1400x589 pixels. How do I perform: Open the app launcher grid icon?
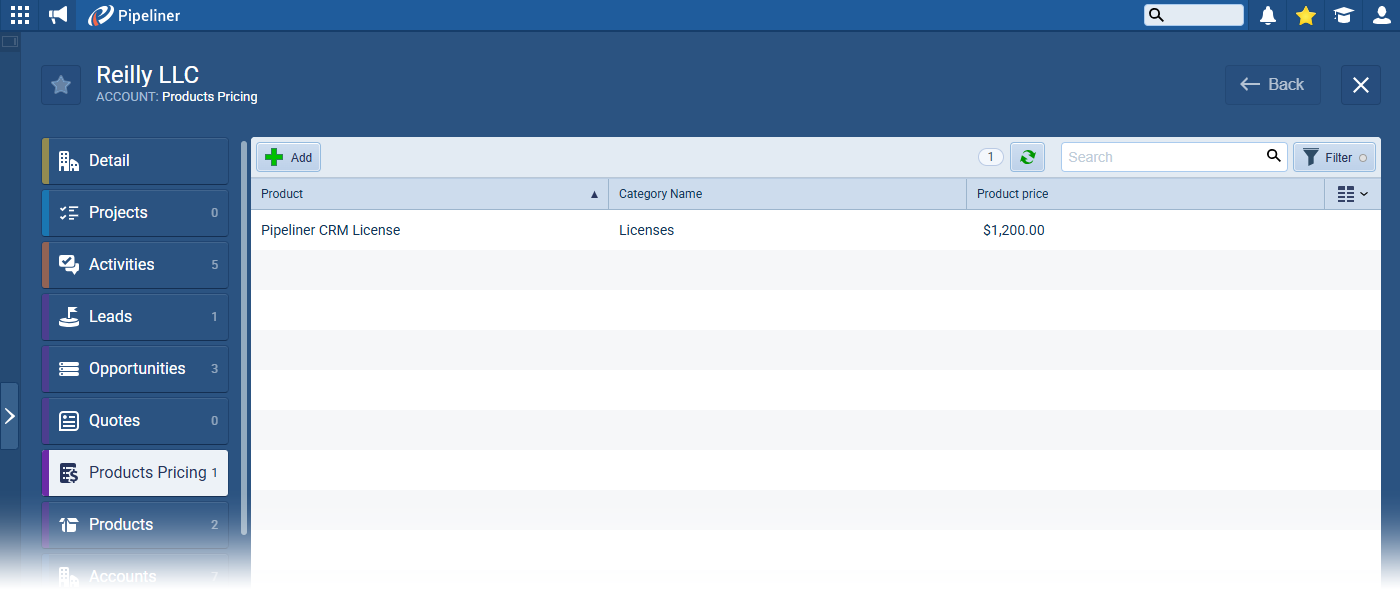pyautogui.click(x=20, y=15)
